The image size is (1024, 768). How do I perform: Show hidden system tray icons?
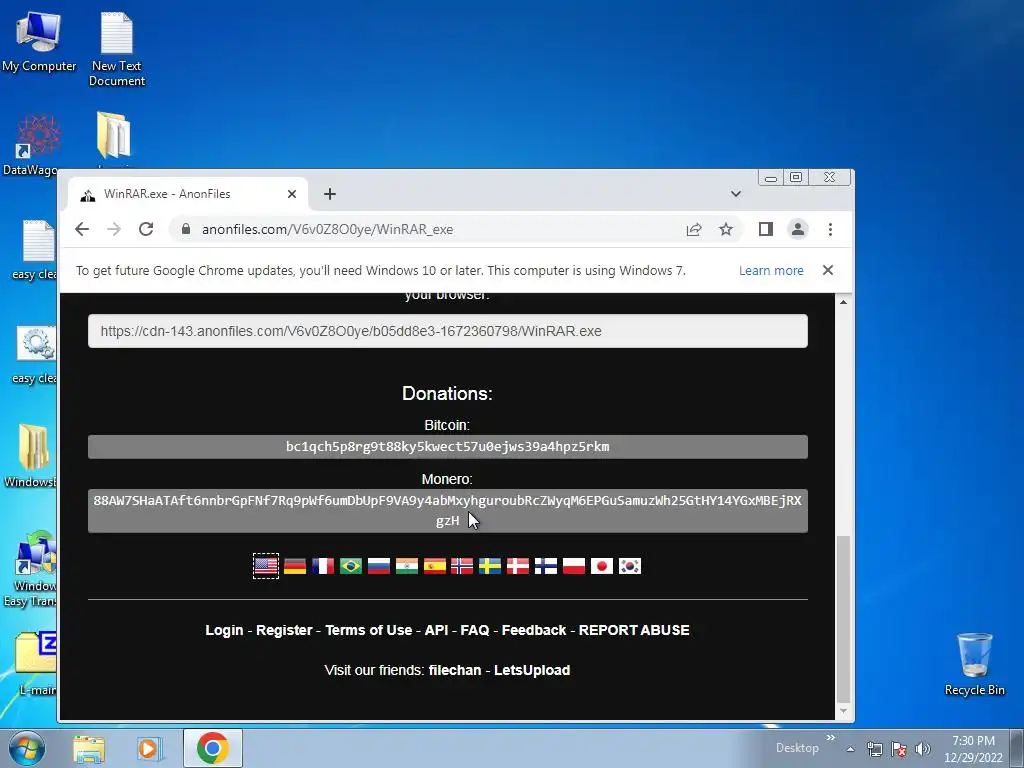(850, 749)
